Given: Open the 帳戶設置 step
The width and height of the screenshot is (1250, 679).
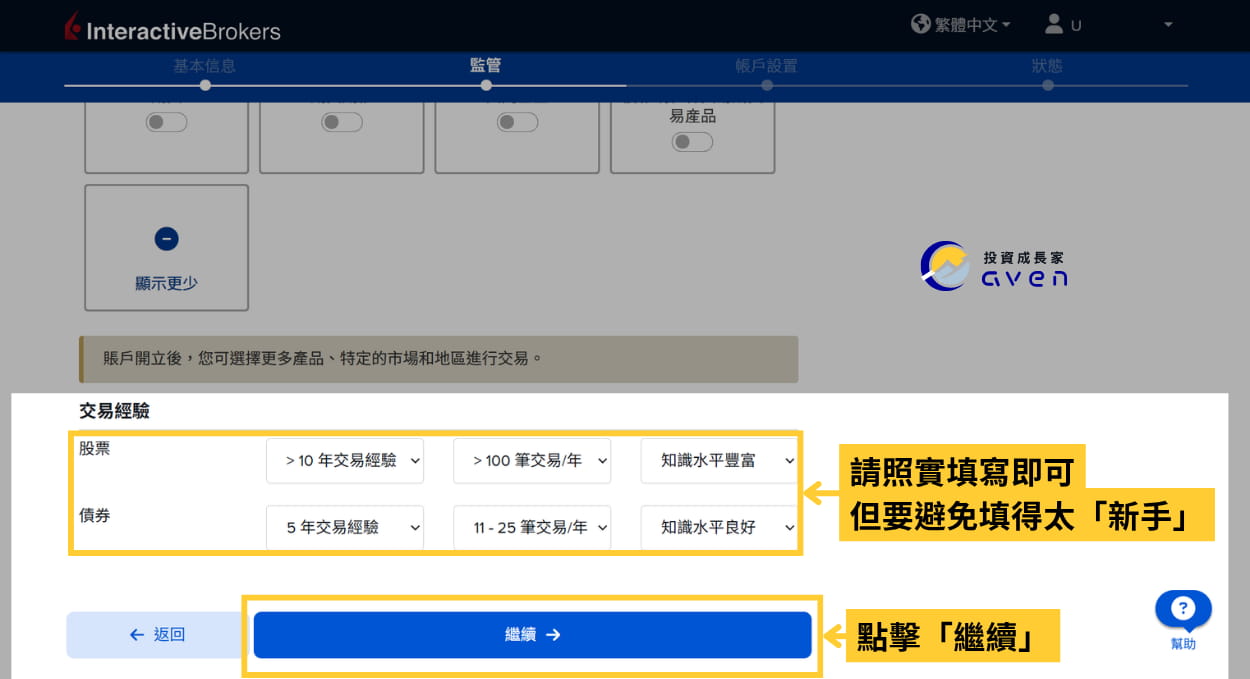Looking at the screenshot, I should pos(766,66).
